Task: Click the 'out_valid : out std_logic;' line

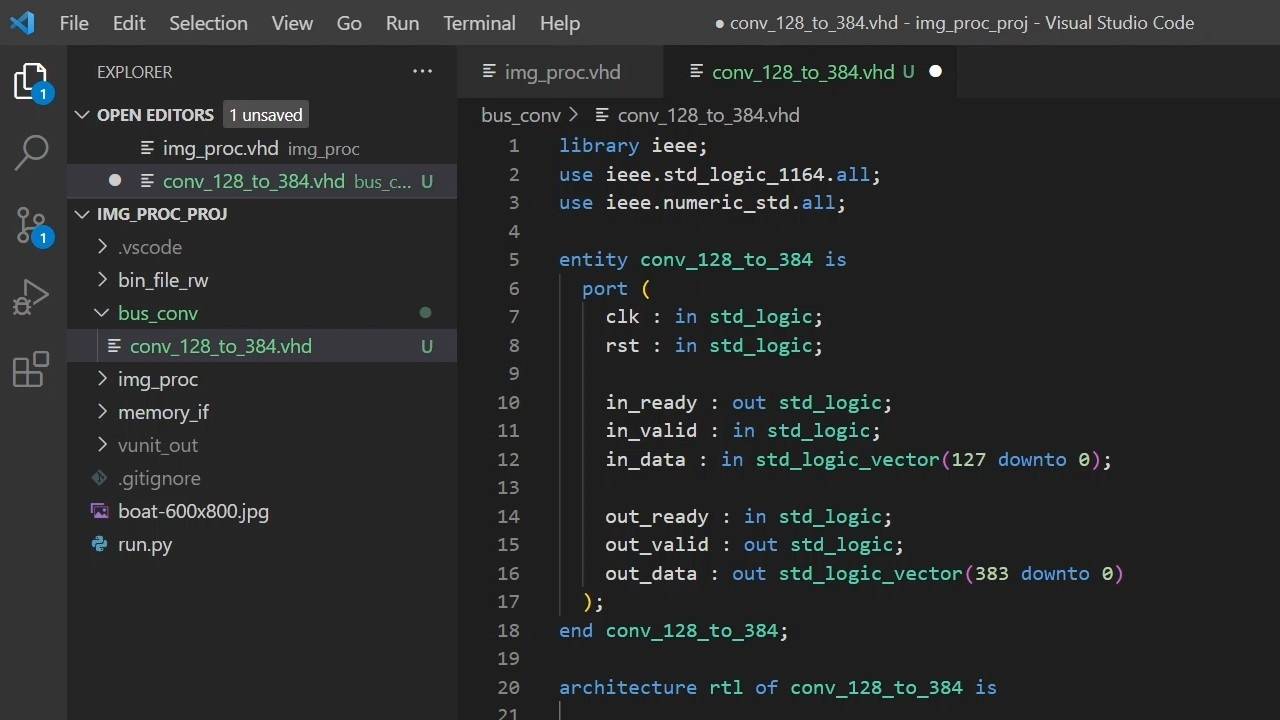Action: click(755, 545)
